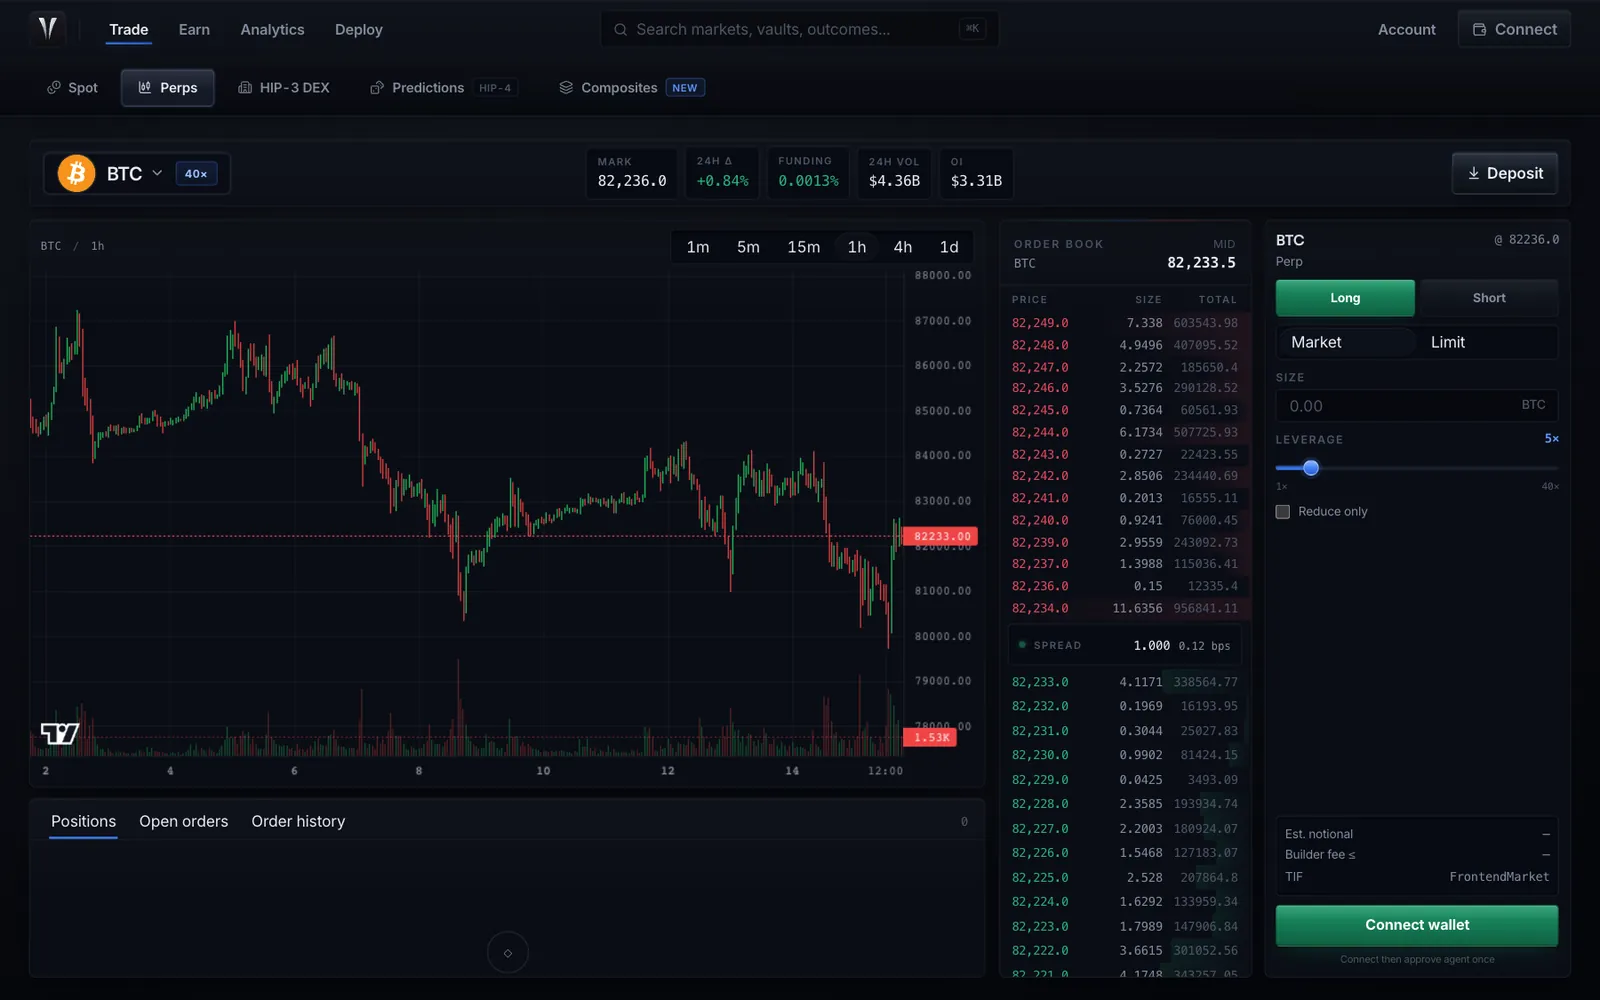Viewport: 1600px width, 1000px height.
Task: Click the Connect button in header
Action: point(1514,30)
